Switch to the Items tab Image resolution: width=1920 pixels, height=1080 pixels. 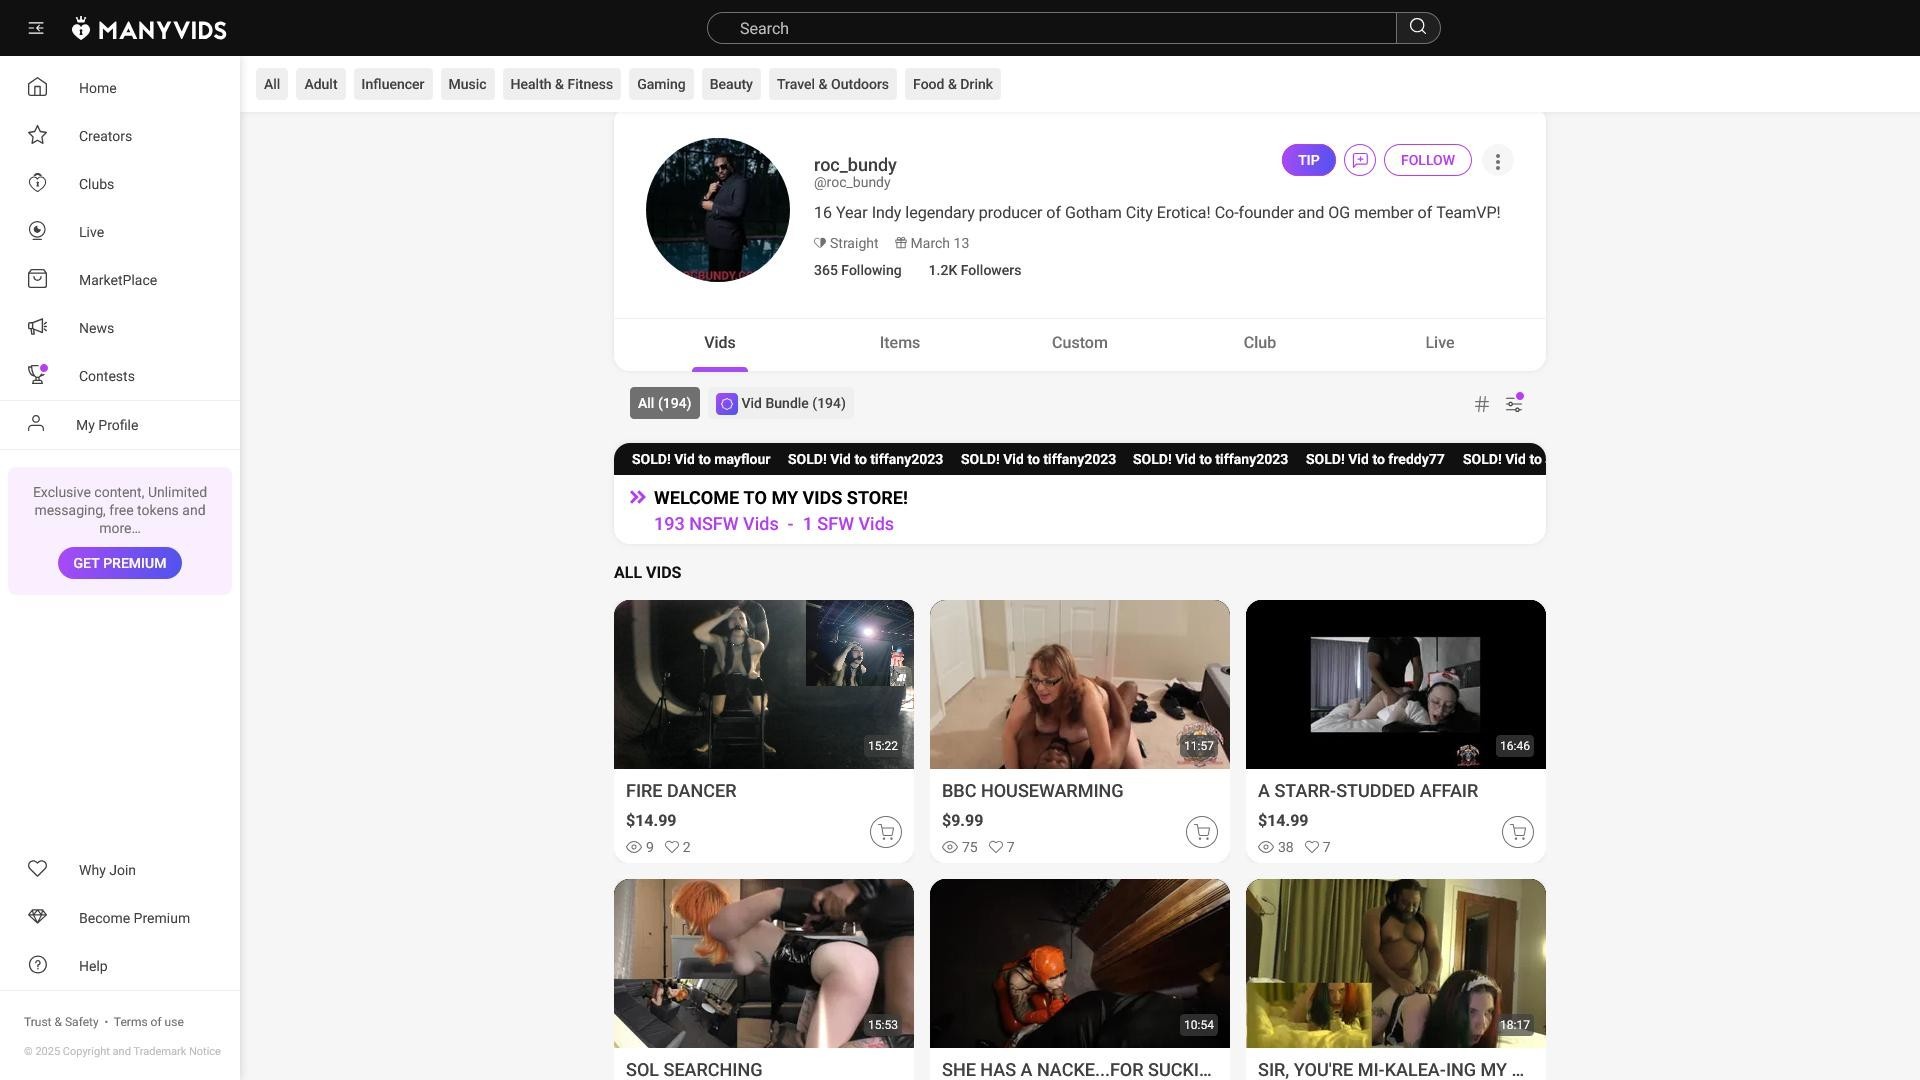pyautogui.click(x=899, y=343)
